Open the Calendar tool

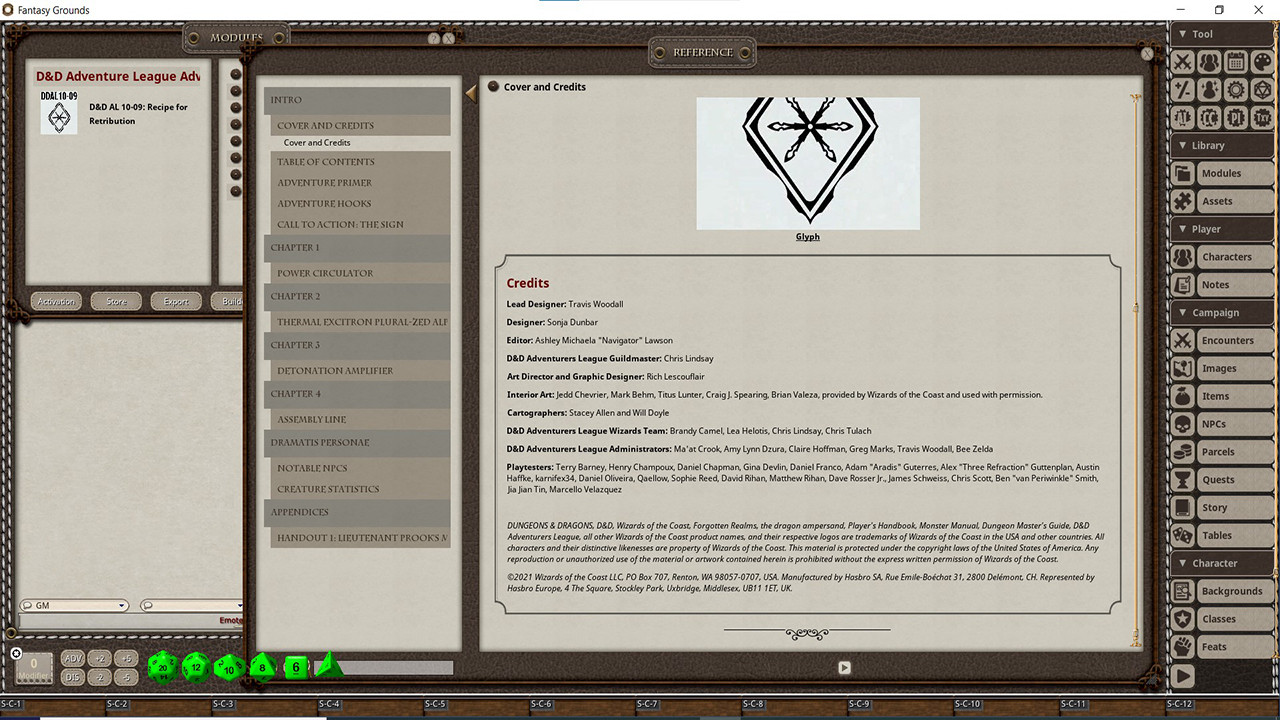point(1236,61)
